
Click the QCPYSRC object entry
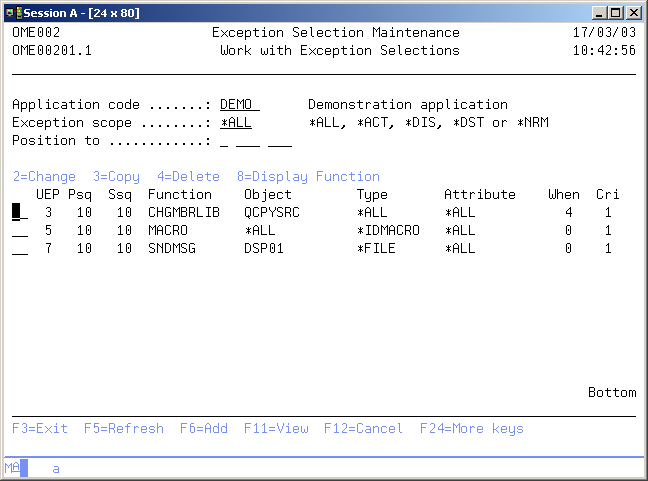(x=272, y=213)
